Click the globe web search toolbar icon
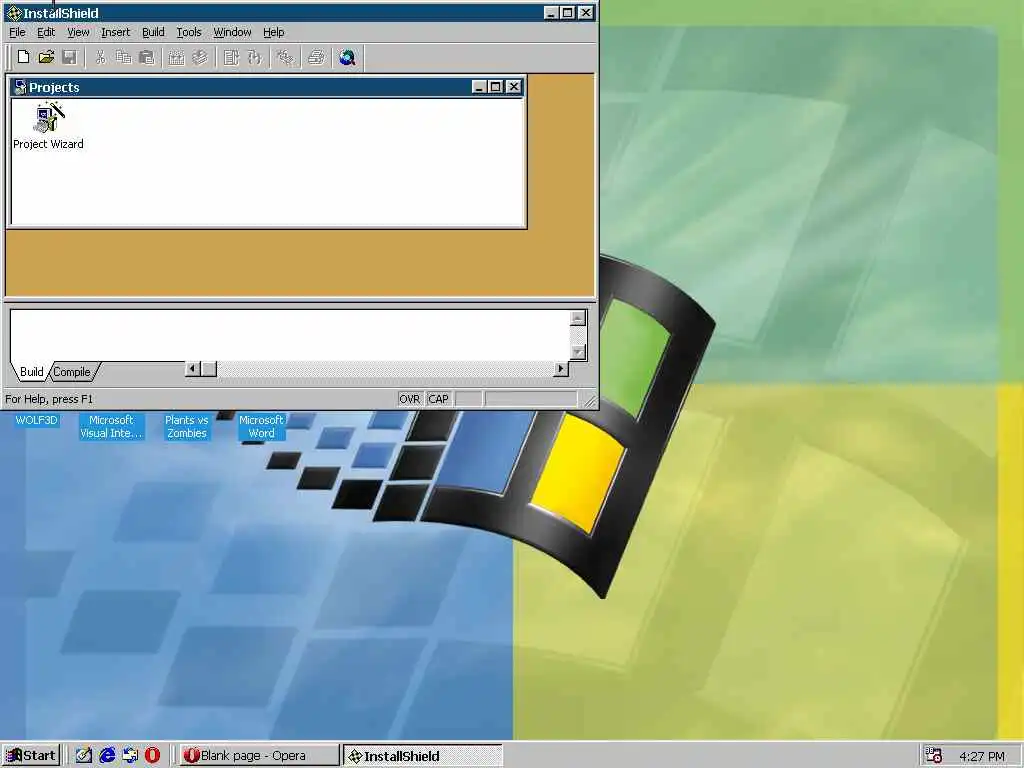Screen dimensions: 1024x768 pos(347,57)
